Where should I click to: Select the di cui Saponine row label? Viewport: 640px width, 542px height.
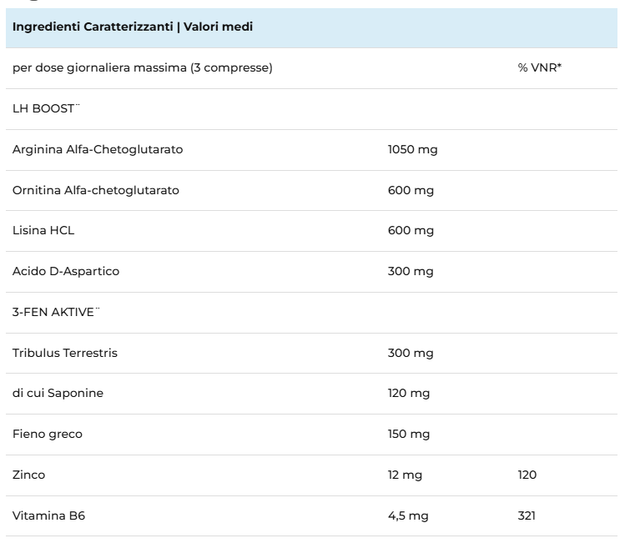point(57,393)
